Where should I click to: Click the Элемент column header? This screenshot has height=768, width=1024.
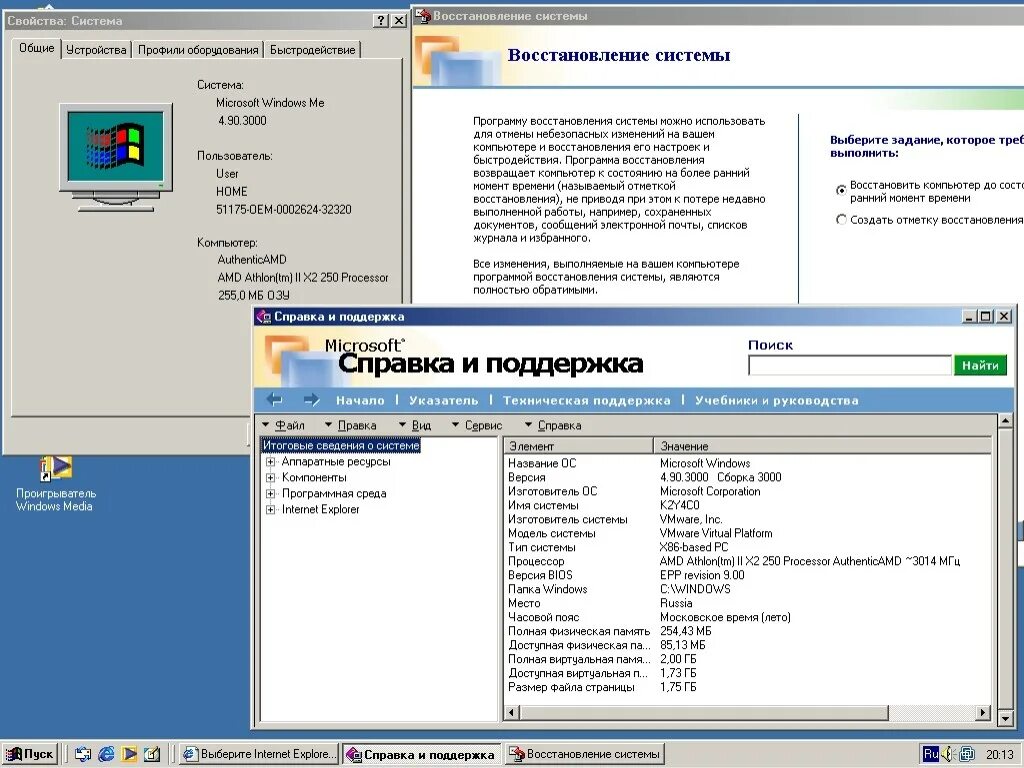click(579, 446)
